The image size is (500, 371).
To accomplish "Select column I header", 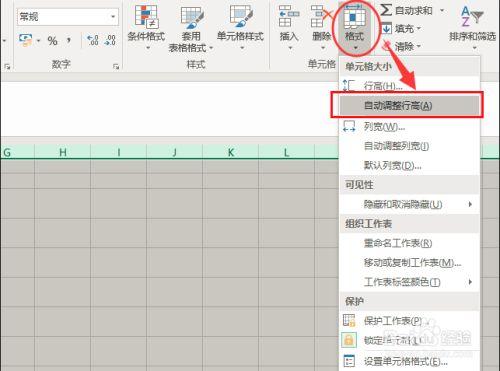I will click(x=119, y=152).
